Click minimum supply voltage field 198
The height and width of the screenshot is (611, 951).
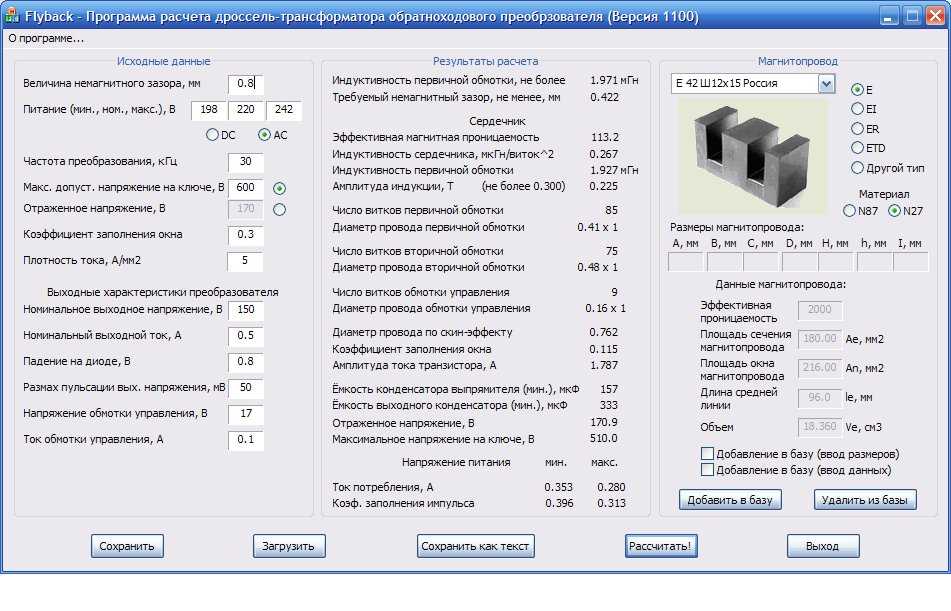[209, 110]
